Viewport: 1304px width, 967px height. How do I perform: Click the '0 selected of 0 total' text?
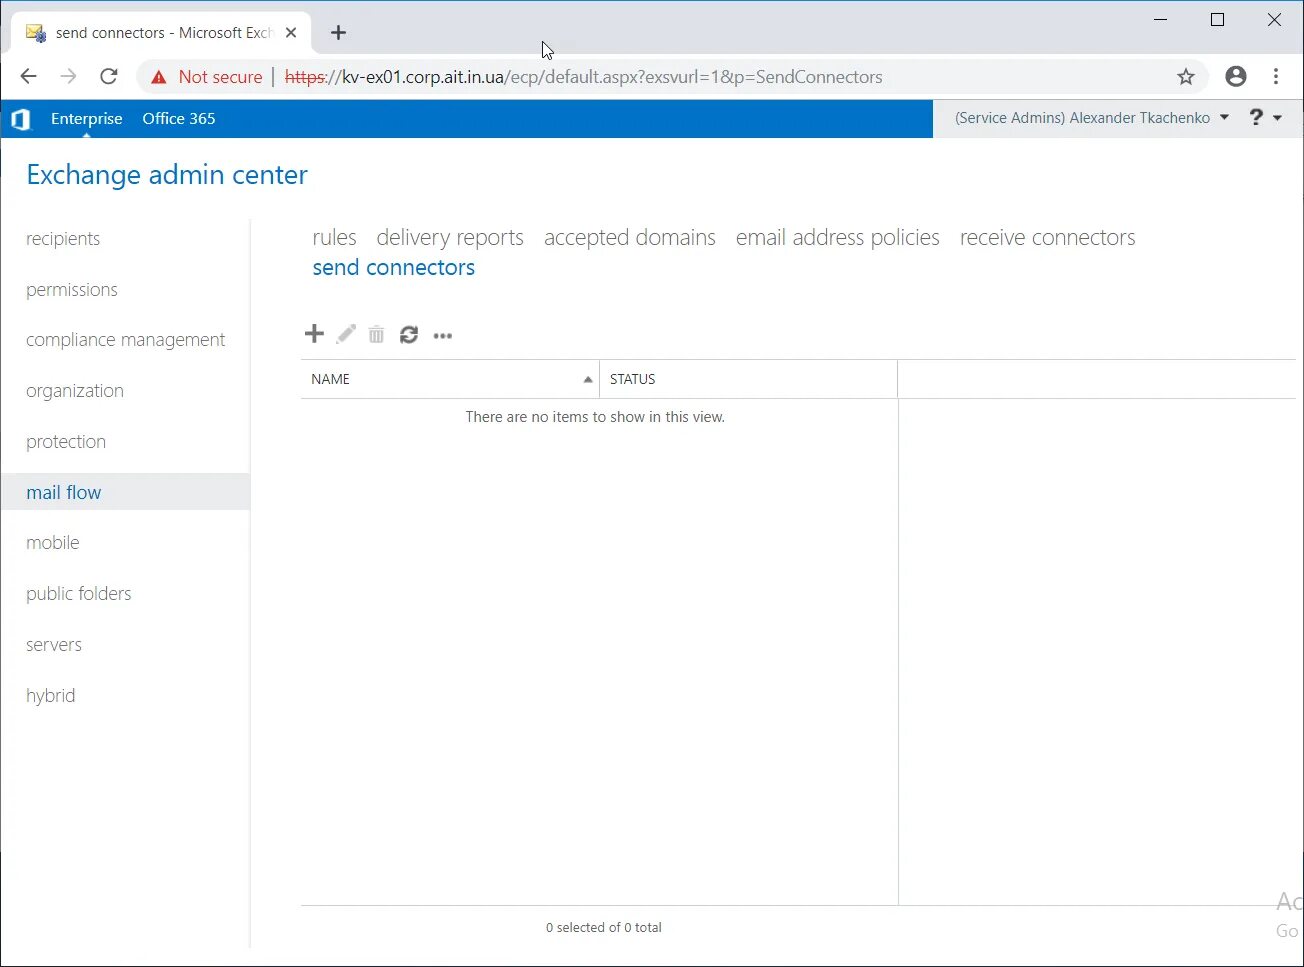603,927
